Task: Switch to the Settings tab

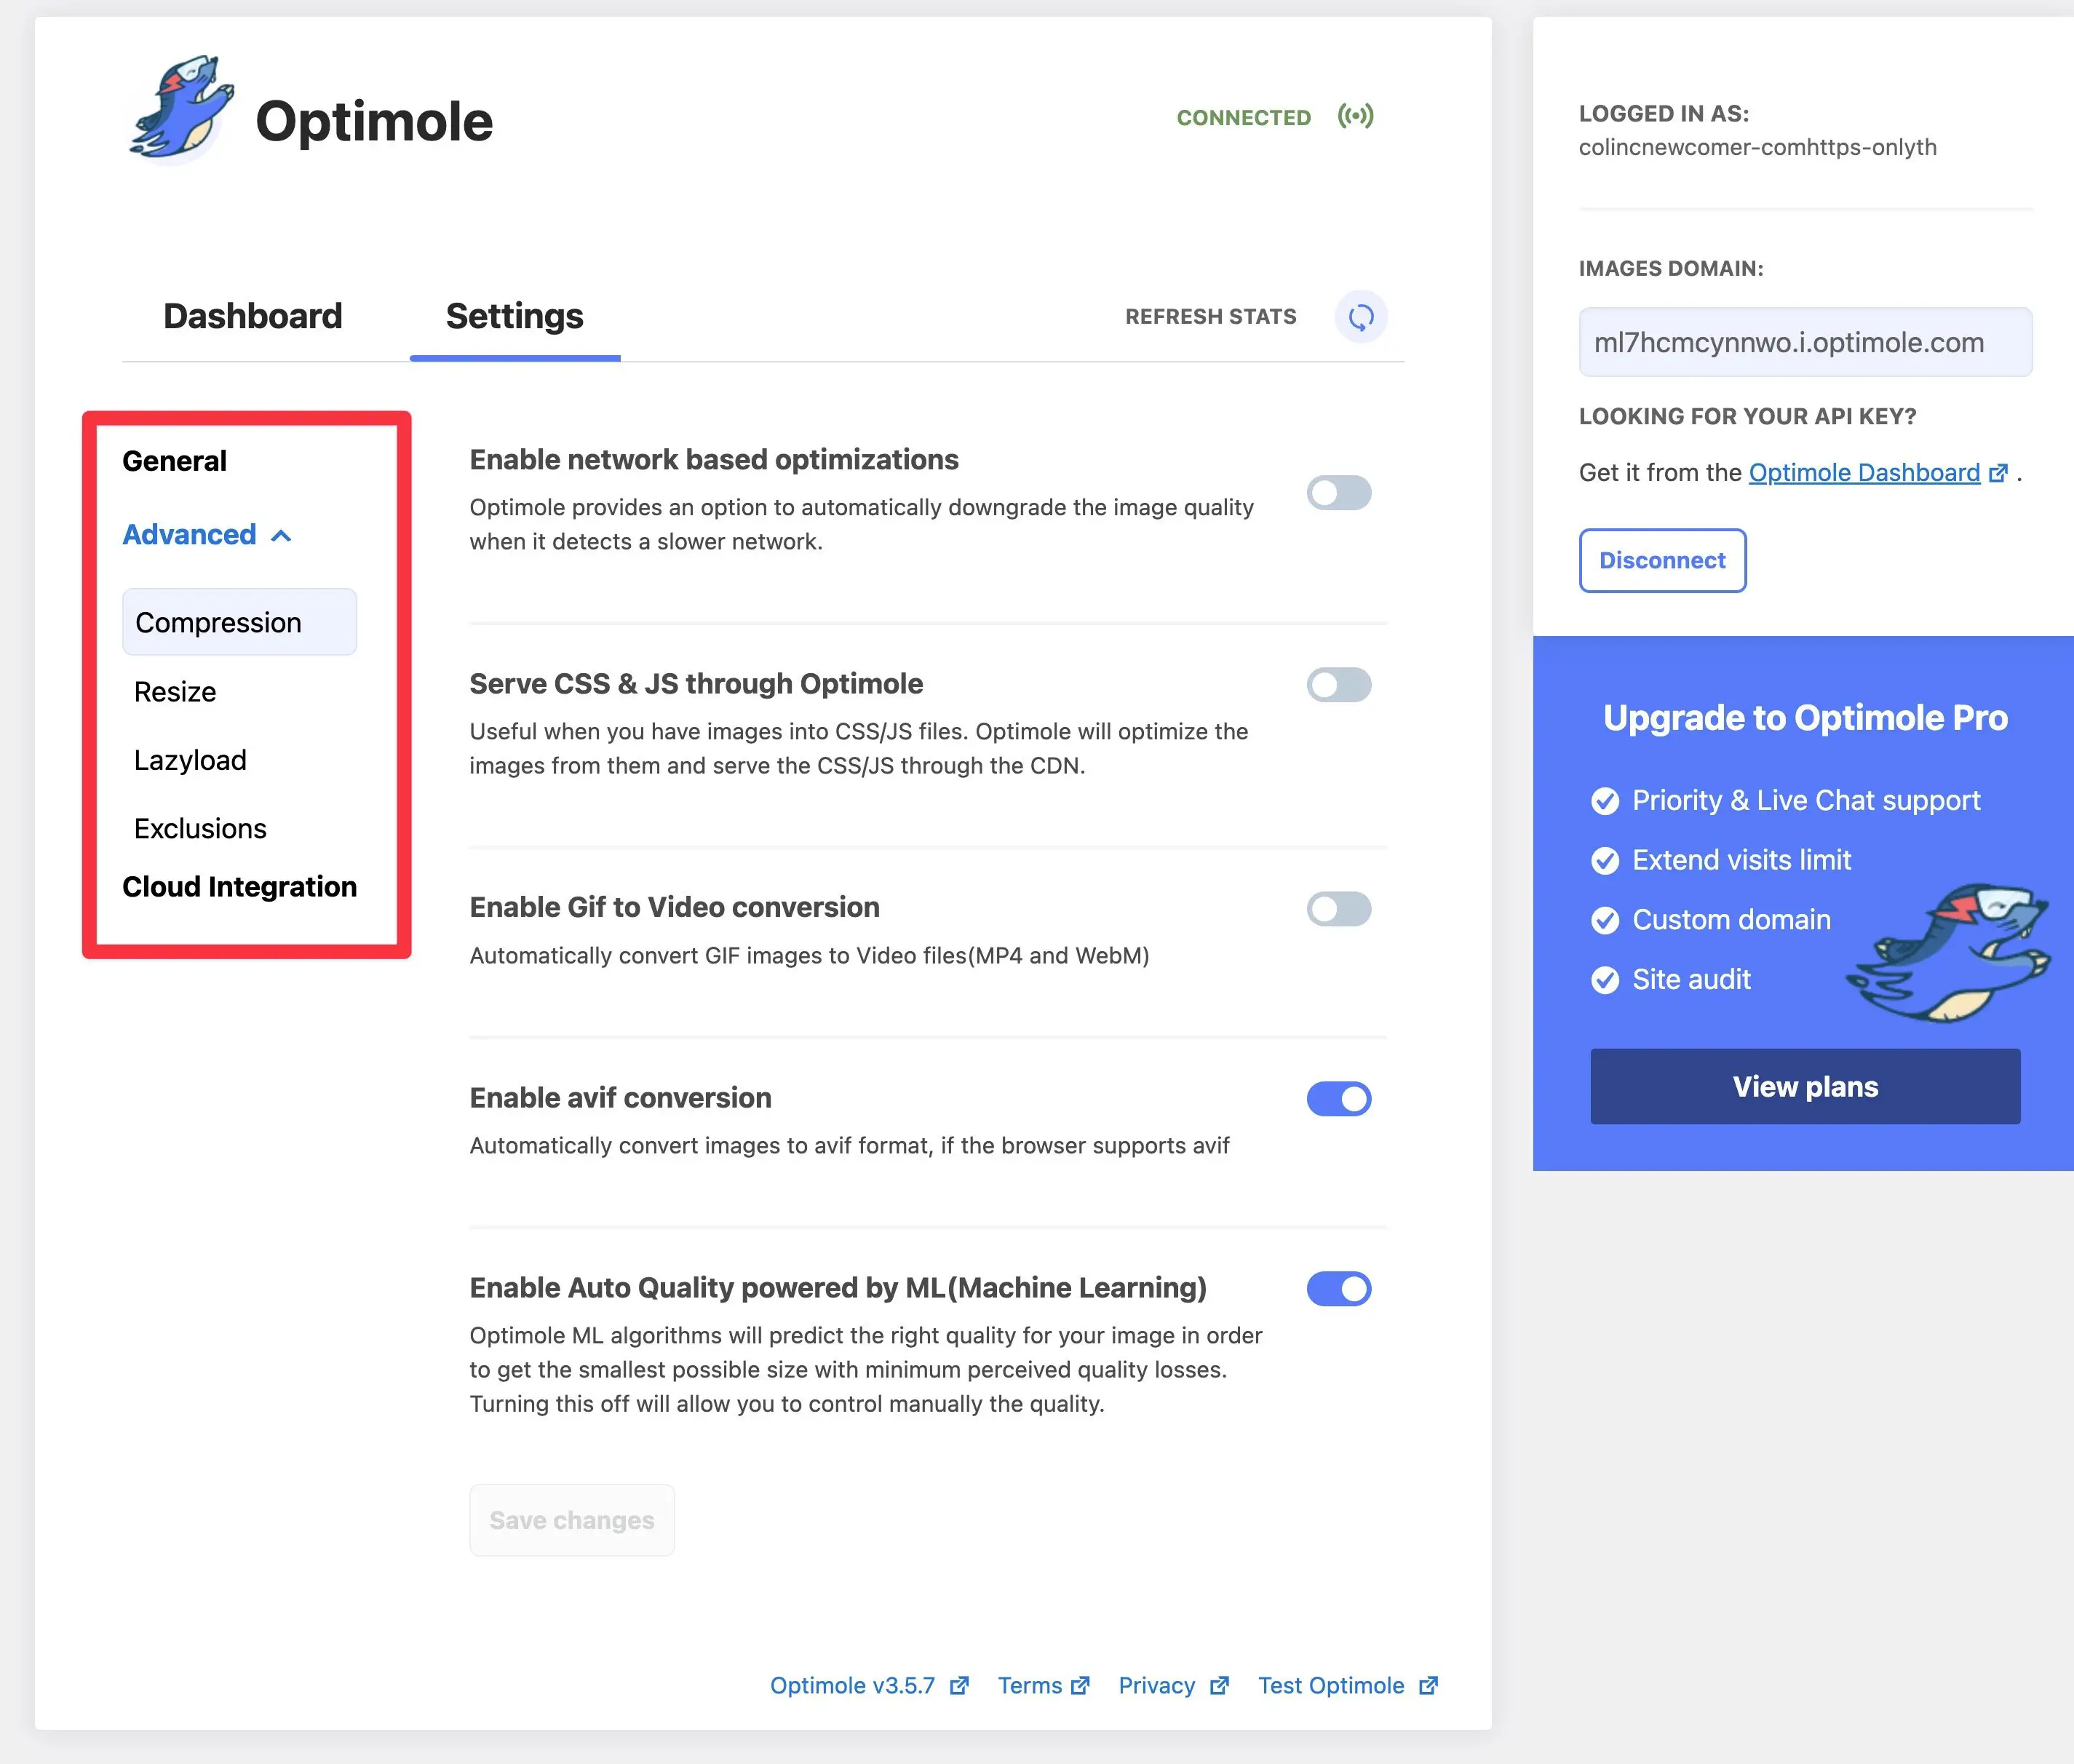Action: pos(513,317)
